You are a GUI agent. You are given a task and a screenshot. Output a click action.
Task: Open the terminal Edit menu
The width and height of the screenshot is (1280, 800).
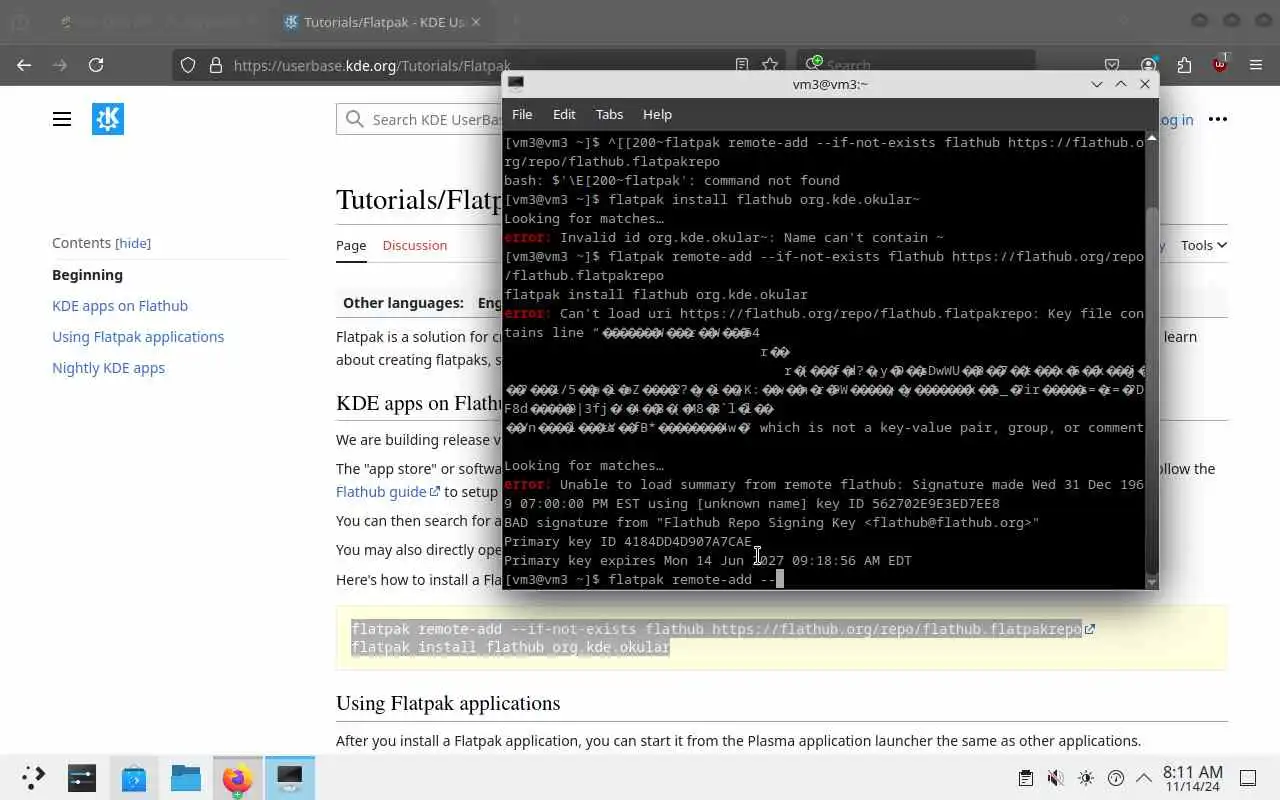click(564, 114)
